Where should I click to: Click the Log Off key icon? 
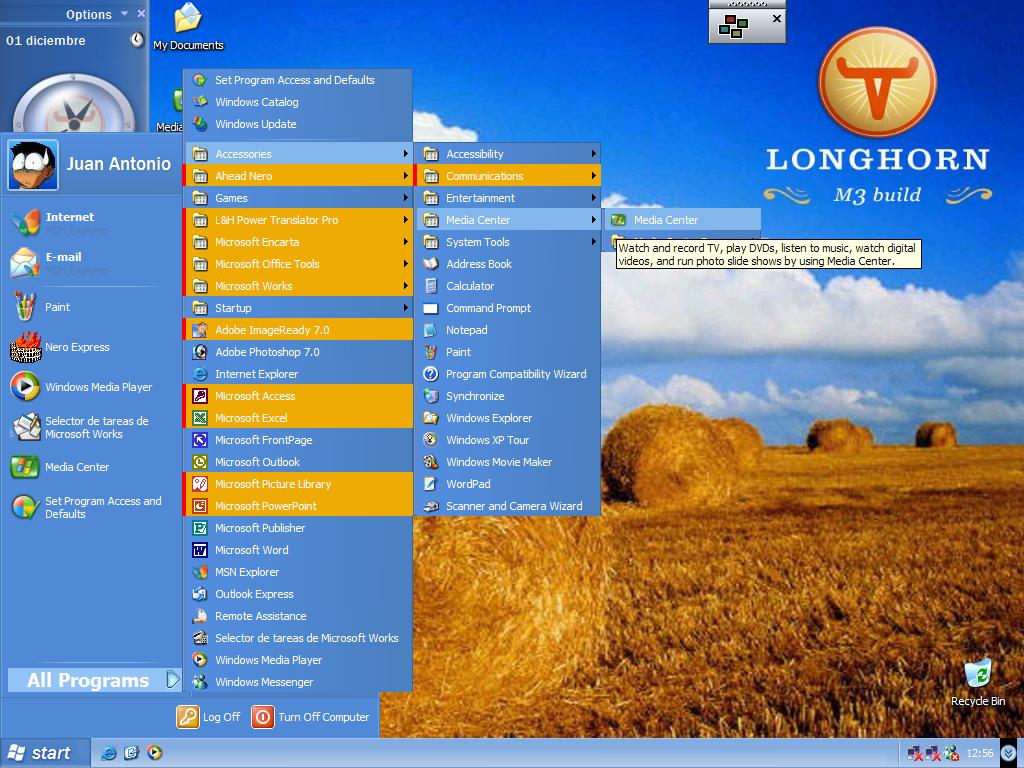187,716
